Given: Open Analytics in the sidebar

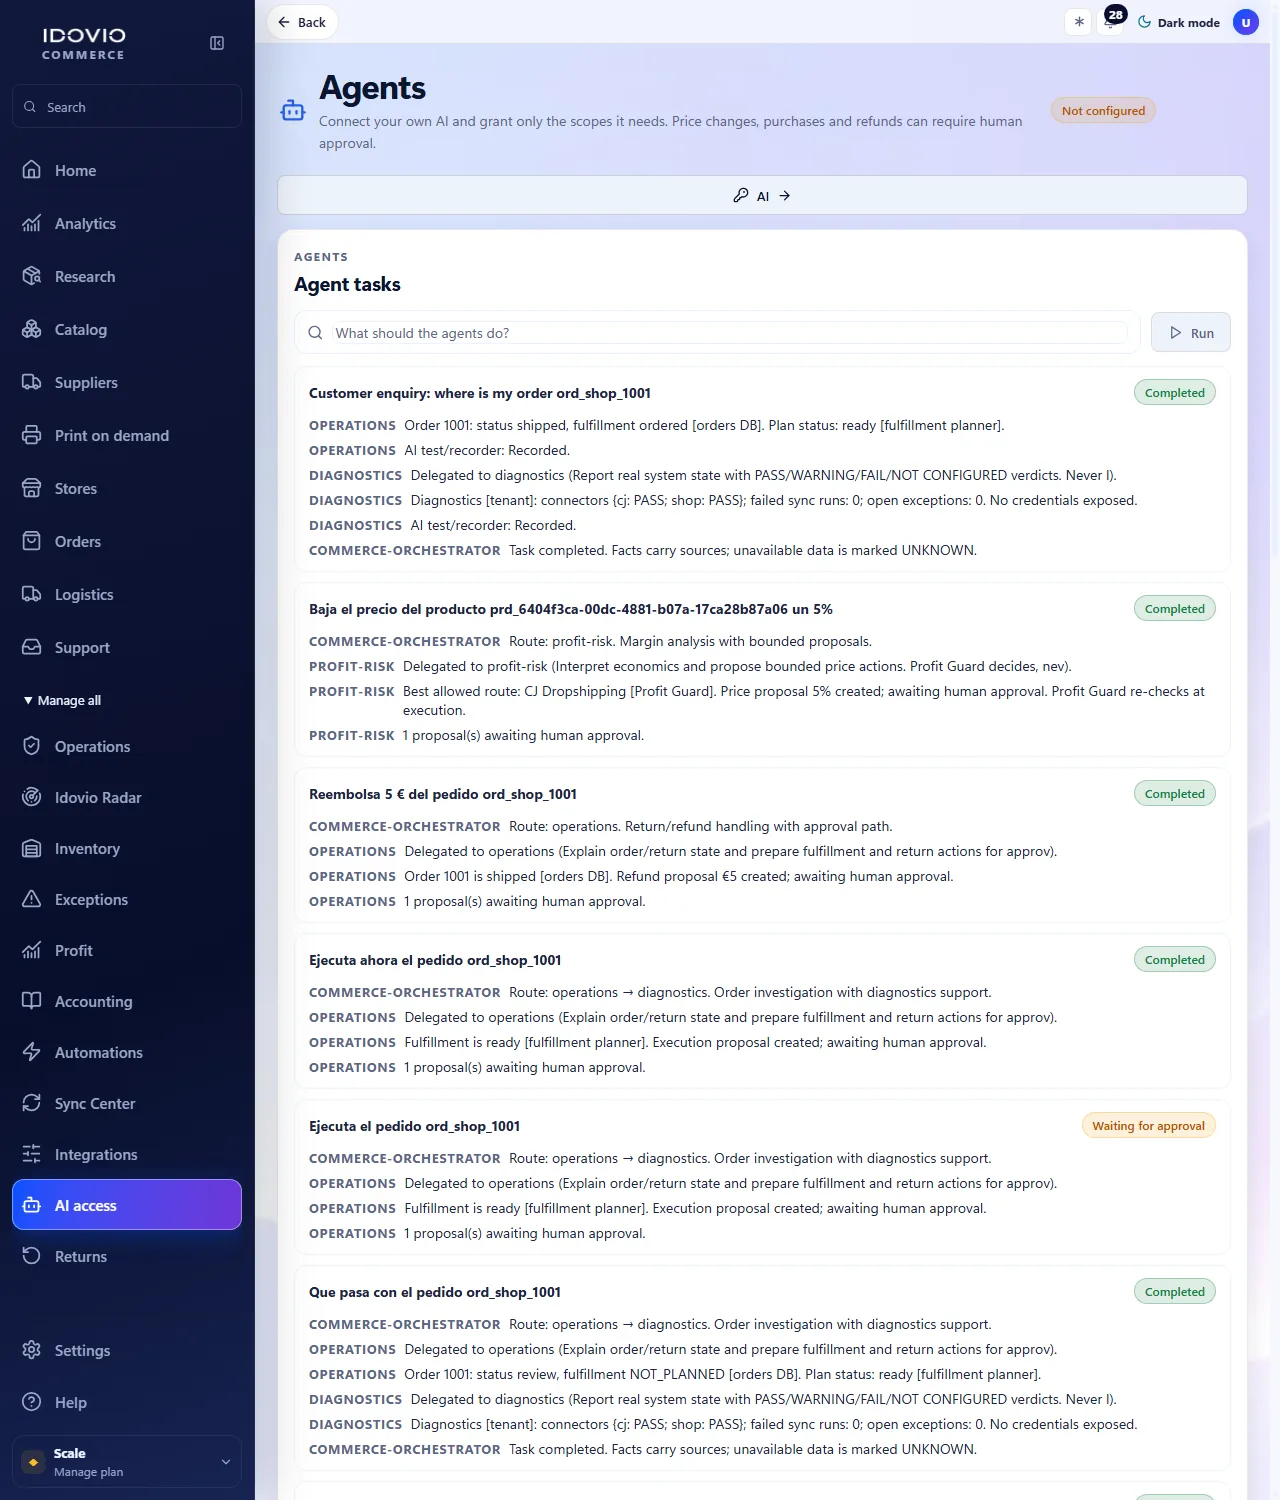Looking at the screenshot, I should [127, 224].
